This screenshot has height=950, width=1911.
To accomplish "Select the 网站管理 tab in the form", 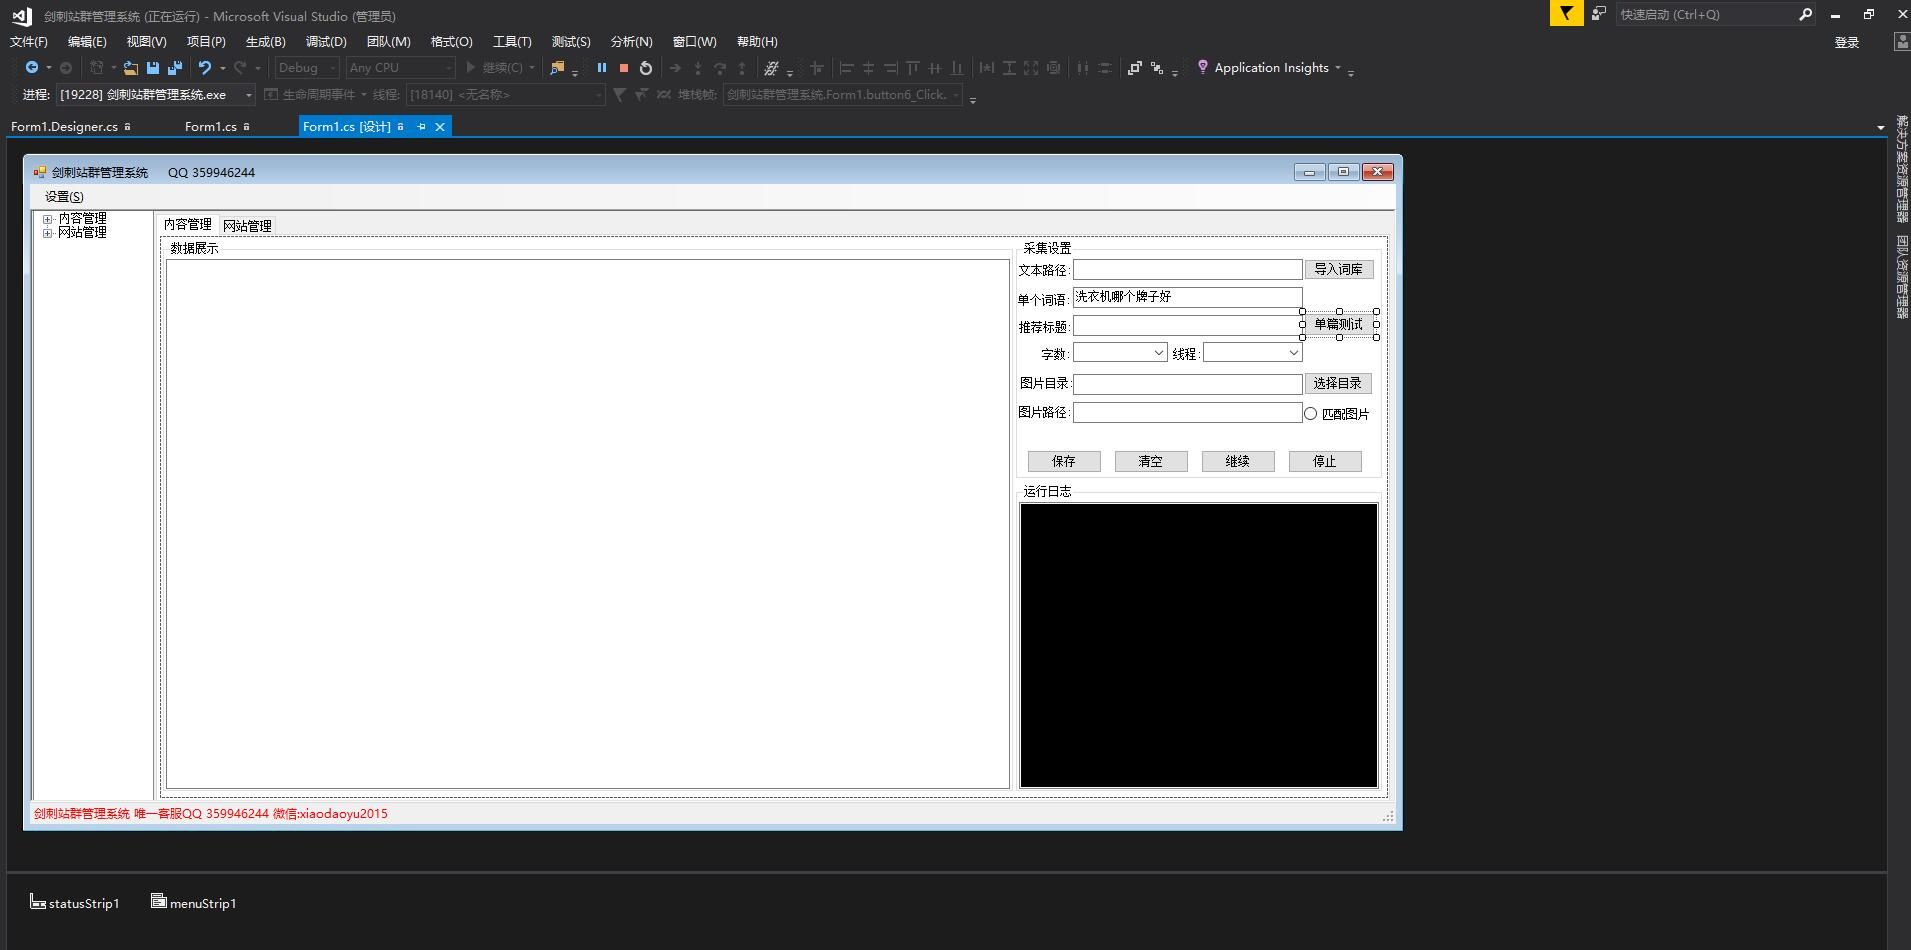I will point(247,226).
